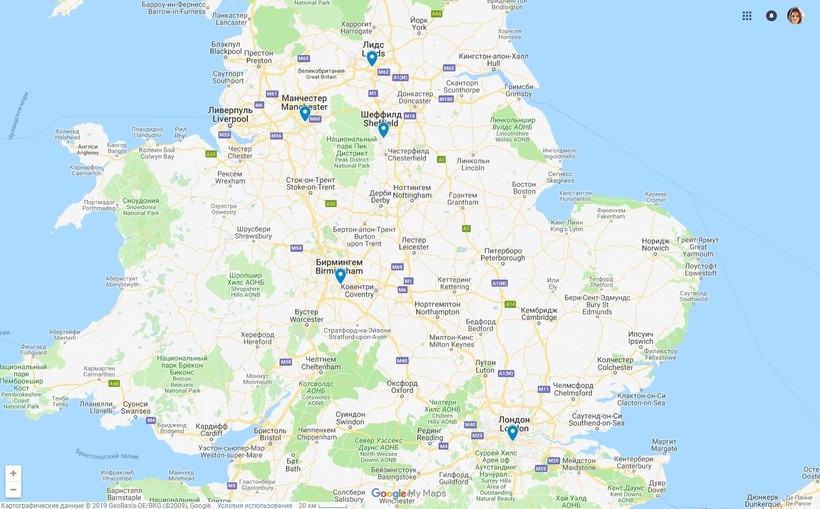Click the Norwich city label

(x=655, y=244)
